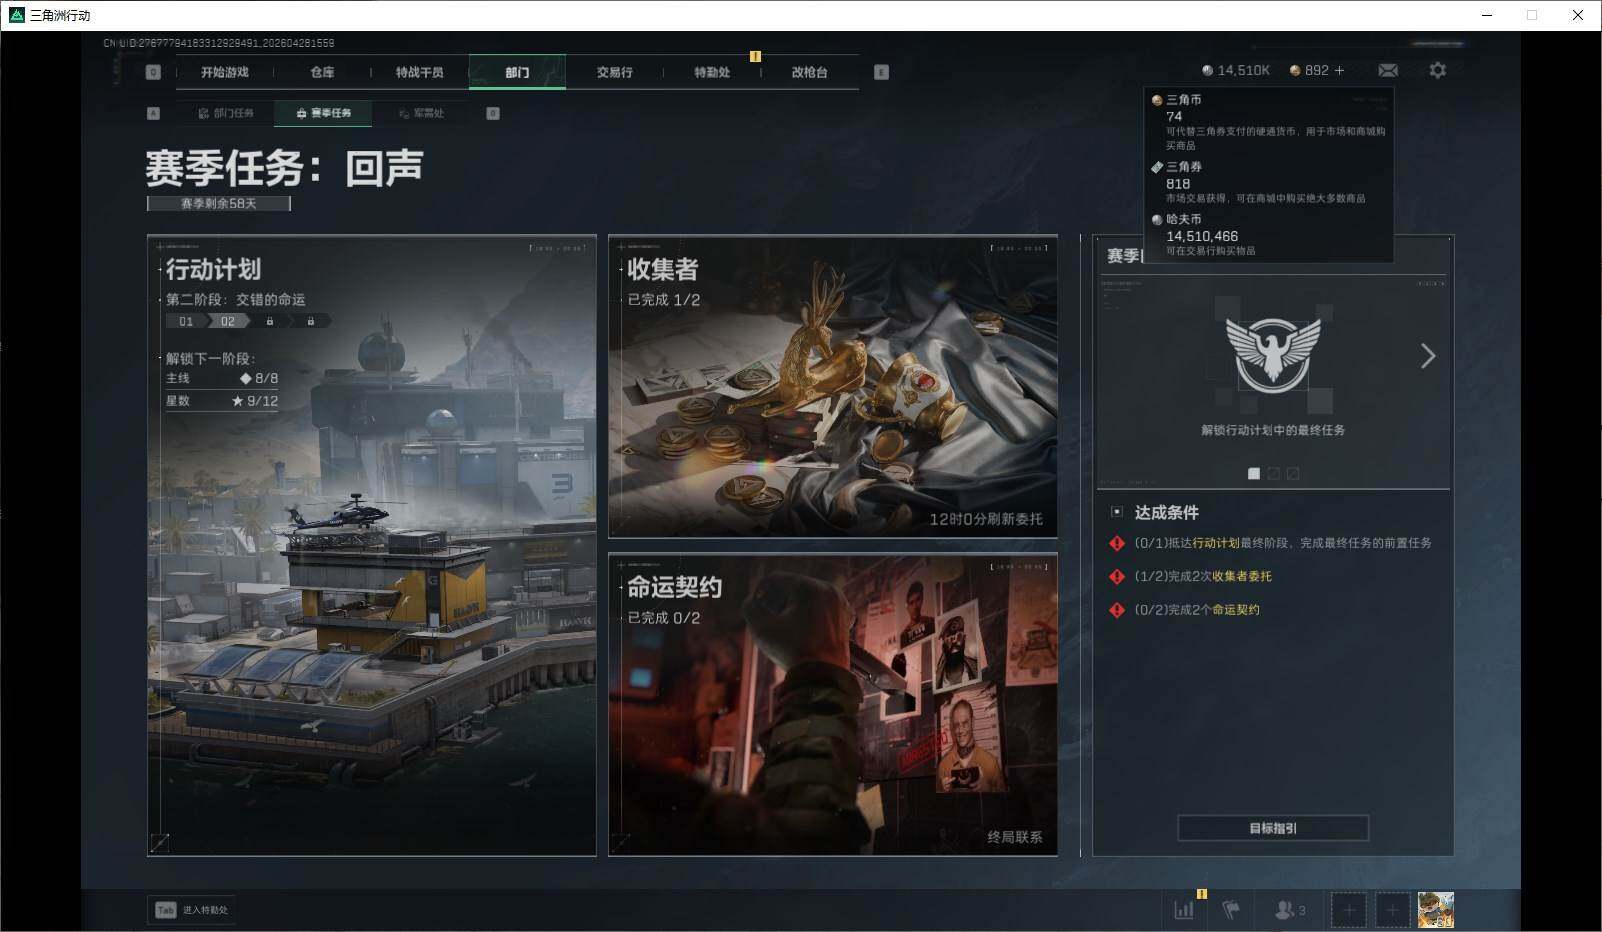Click the 赛季剩余58天 countdown bar
The width and height of the screenshot is (1602, 932).
(x=218, y=203)
